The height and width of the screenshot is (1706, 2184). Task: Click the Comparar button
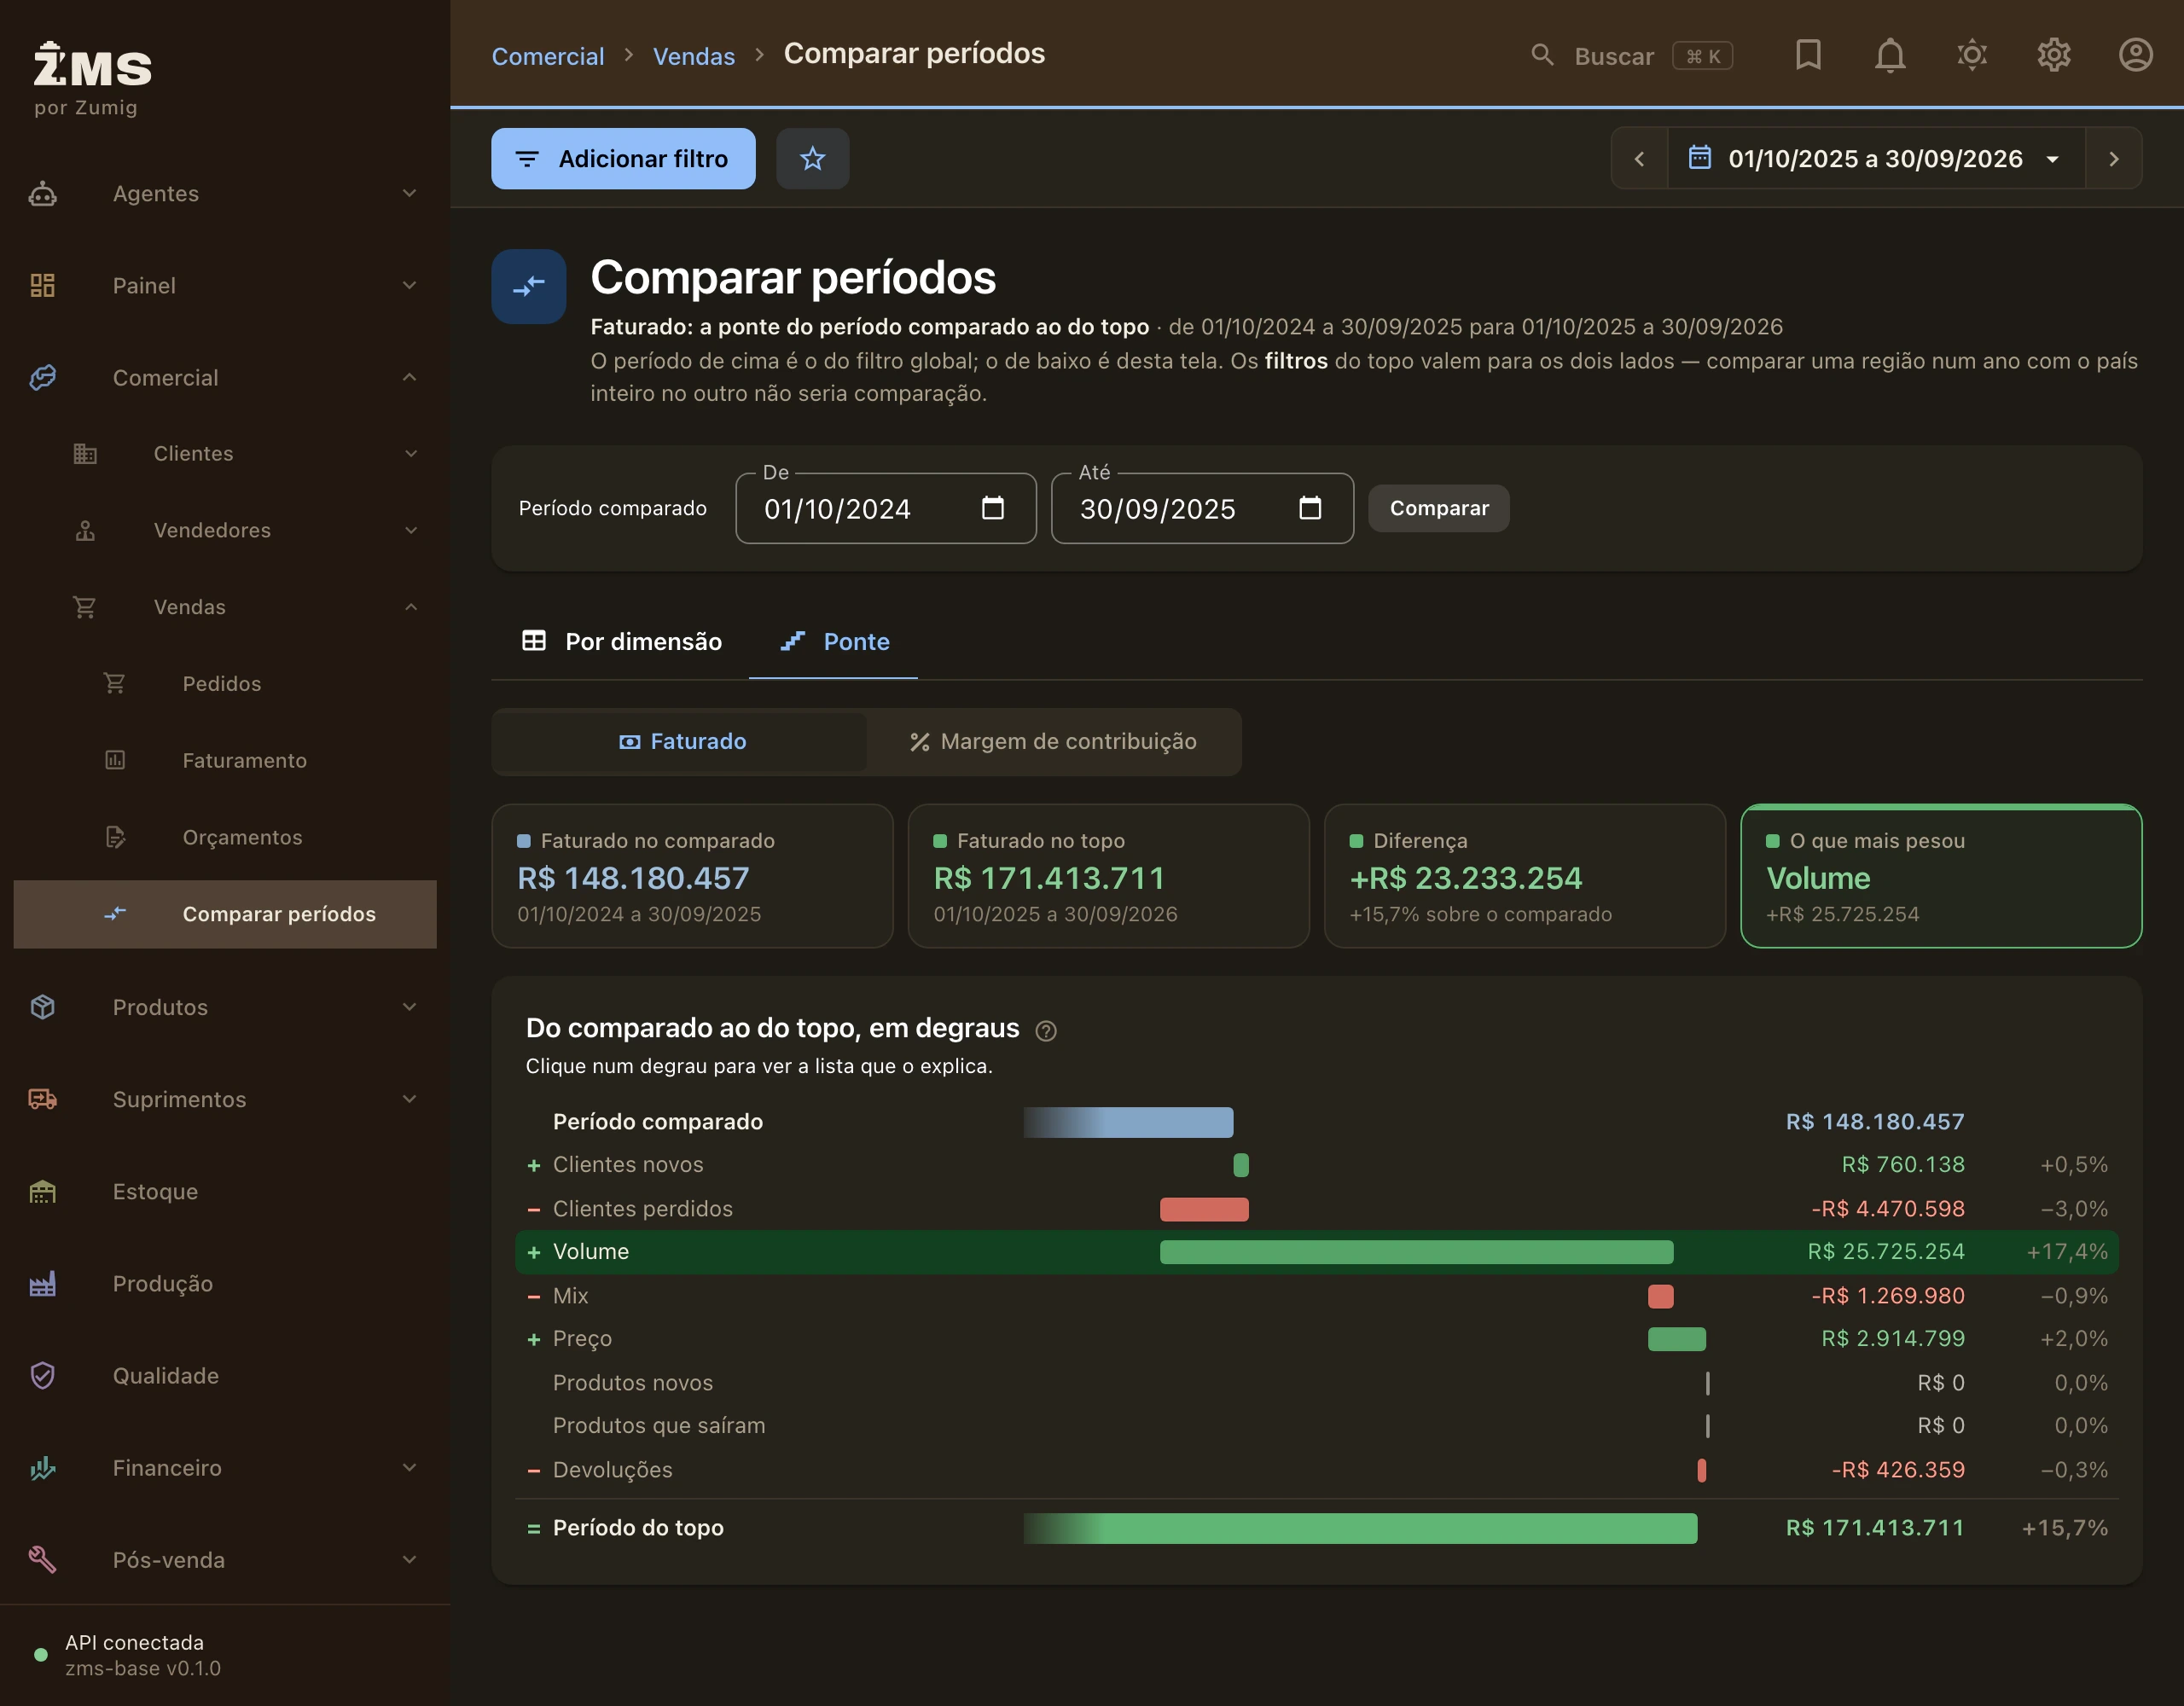(1439, 508)
